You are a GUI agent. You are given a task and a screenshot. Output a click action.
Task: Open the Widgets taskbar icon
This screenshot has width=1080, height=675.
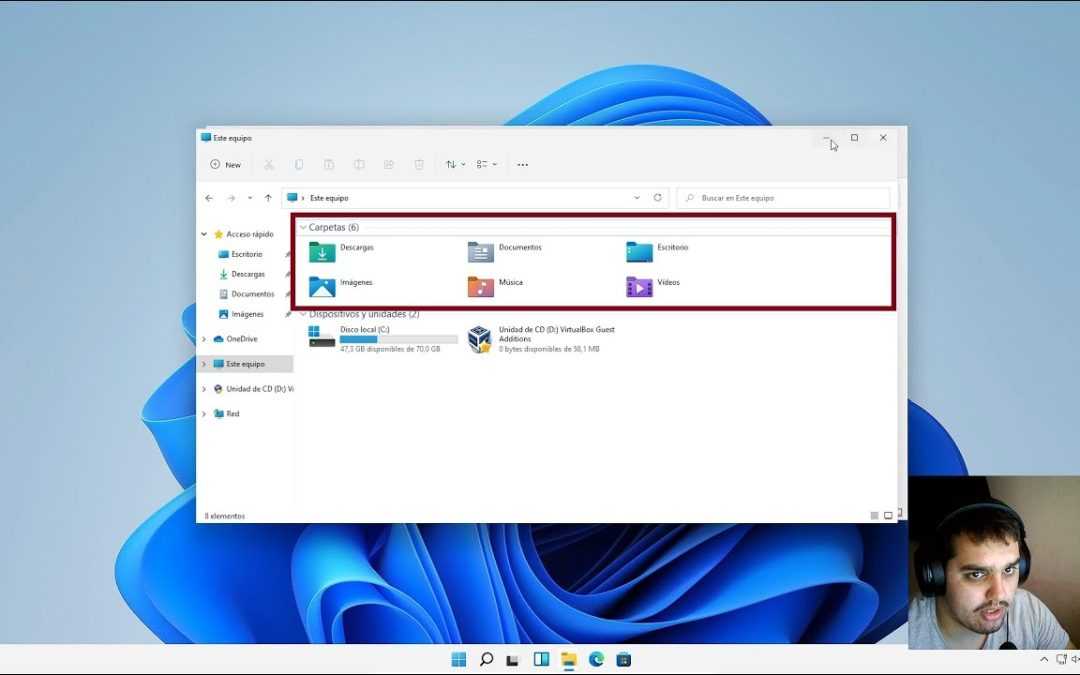[541, 660]
